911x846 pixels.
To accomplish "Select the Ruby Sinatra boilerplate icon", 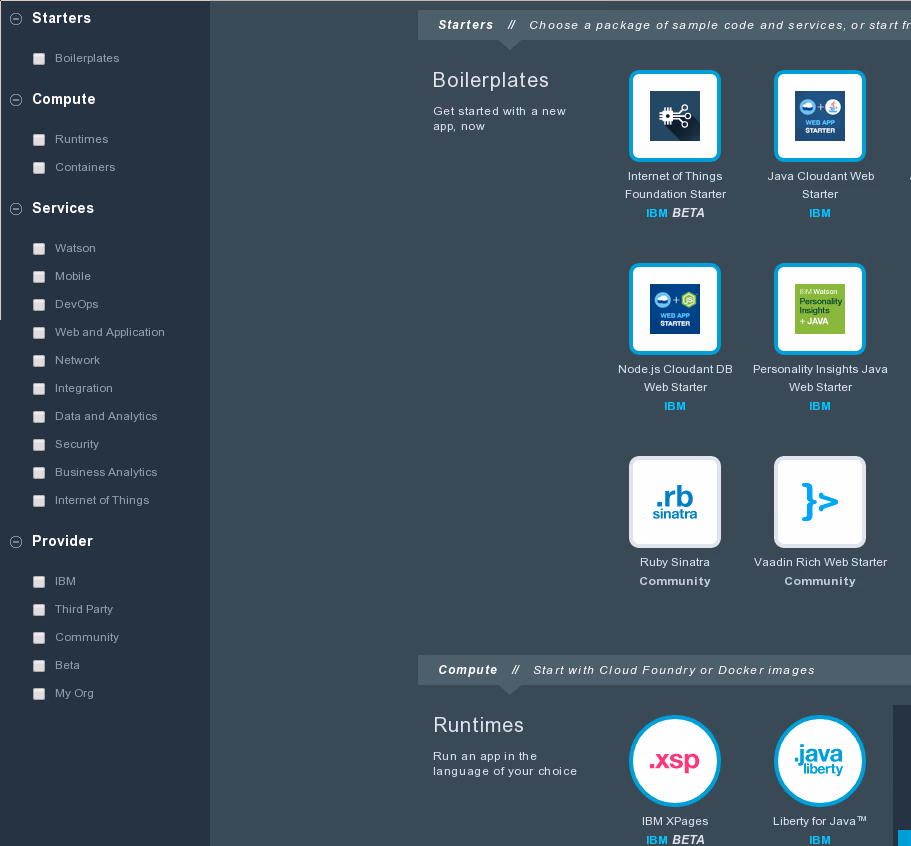I will [675, 502].
